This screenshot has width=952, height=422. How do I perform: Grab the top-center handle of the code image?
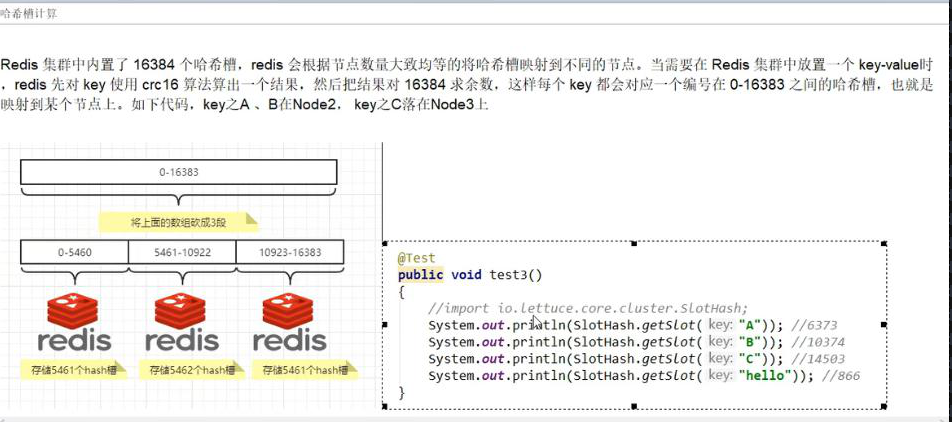634,243
